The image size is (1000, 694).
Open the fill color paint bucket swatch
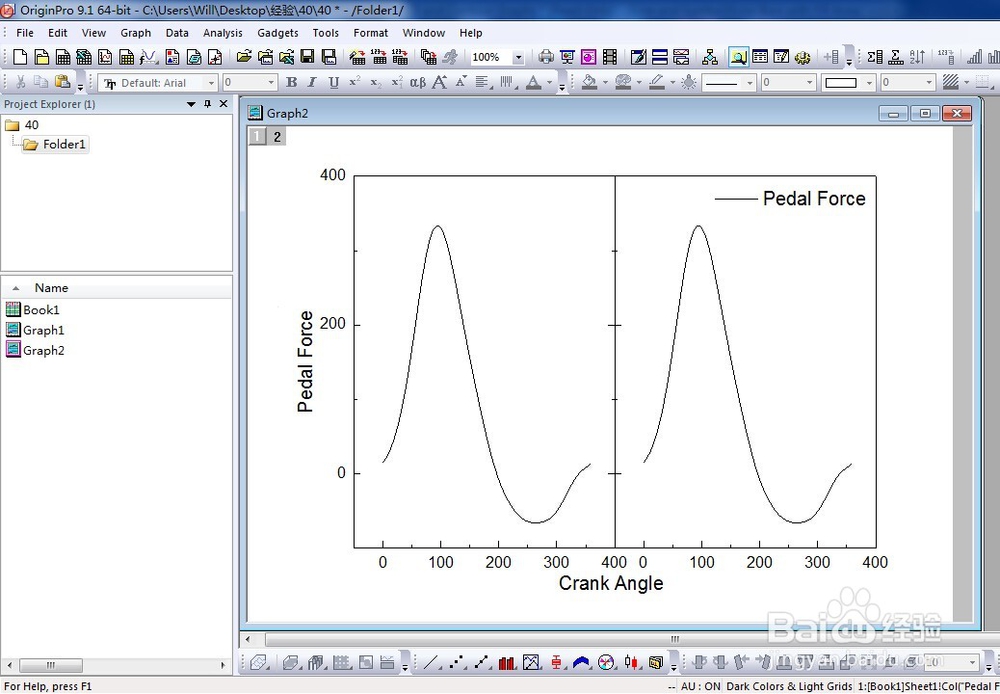click(589, 82)
